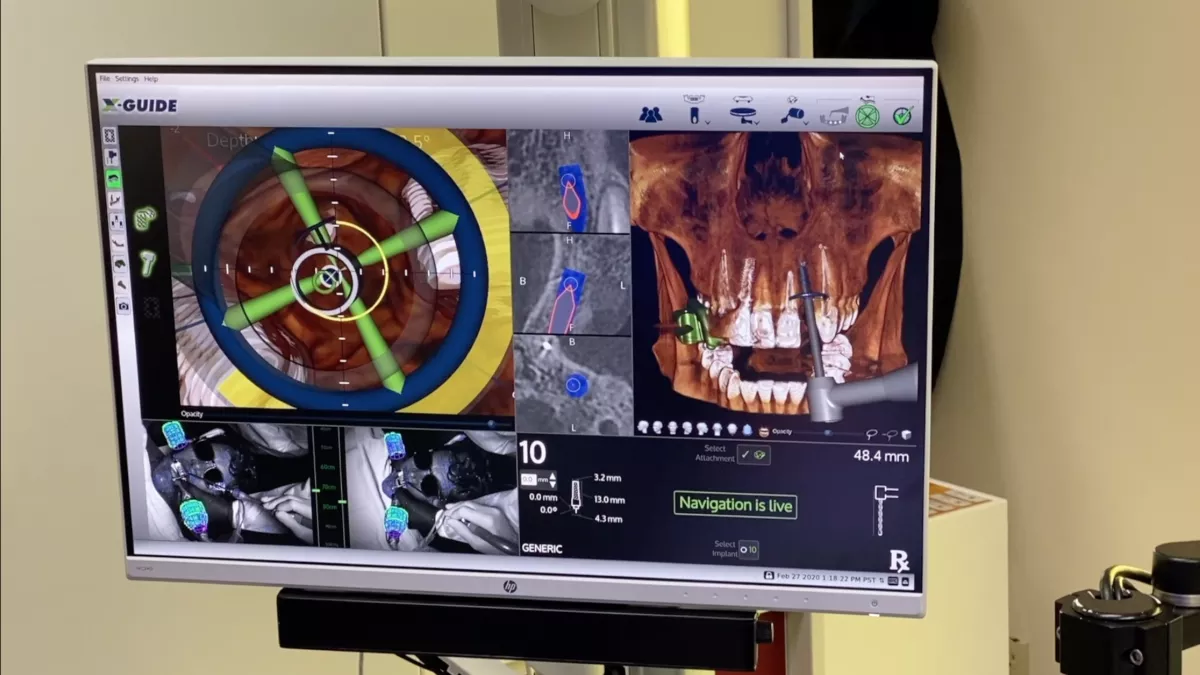This screenshot has width=1200, height=675.
Task: Click the patients group icon in top toolbar
Action: point(651,114)
